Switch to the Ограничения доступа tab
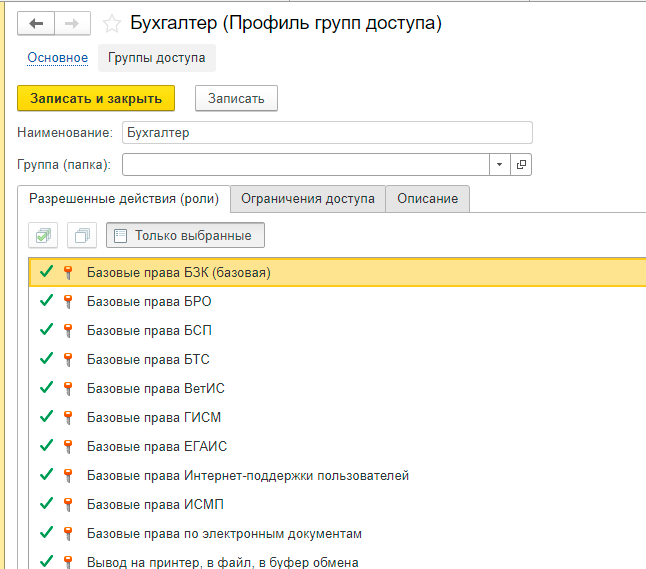 [308, 199]
